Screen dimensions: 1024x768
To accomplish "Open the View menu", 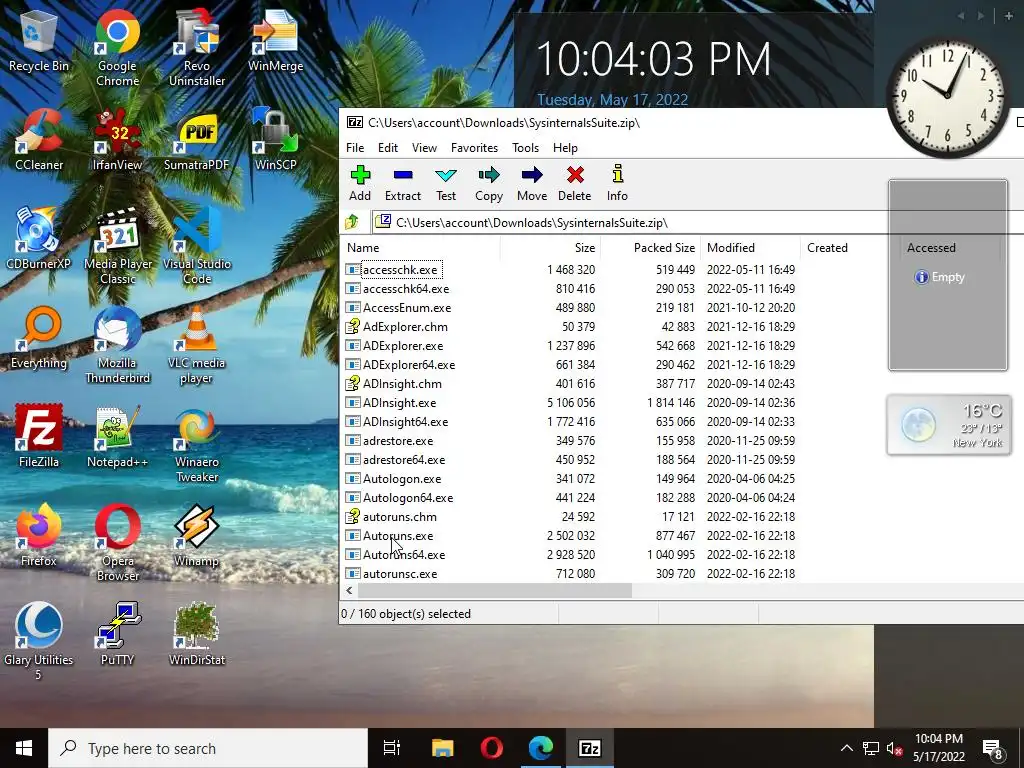I will [424, 148].
